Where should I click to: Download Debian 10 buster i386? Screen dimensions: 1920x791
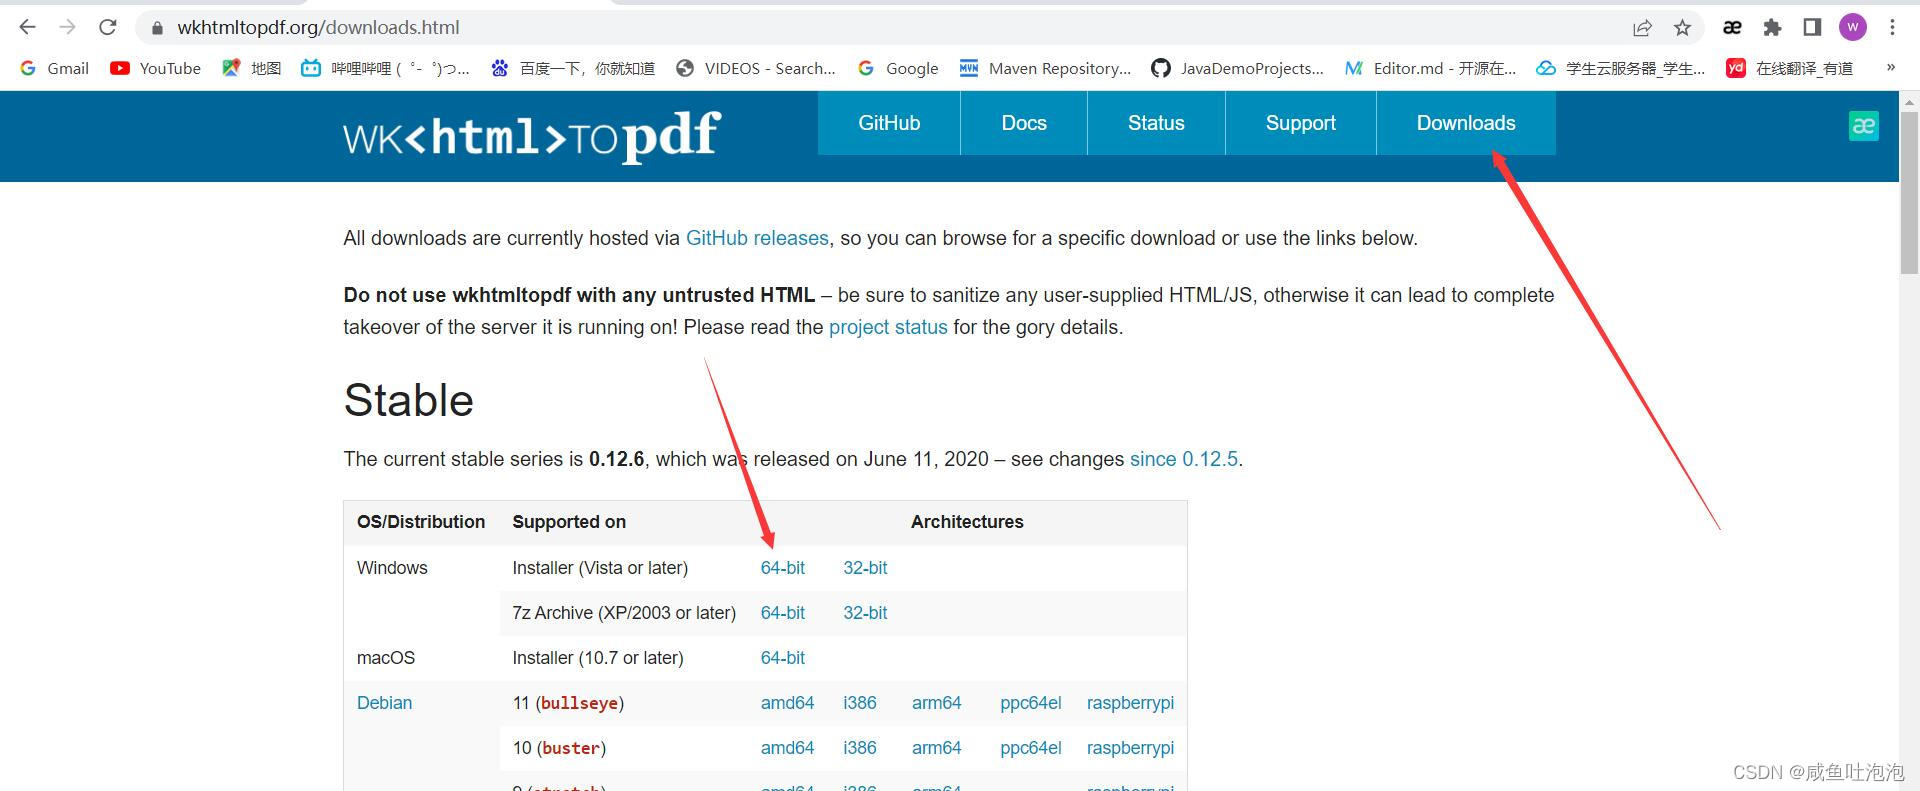(x=860, y=748)
